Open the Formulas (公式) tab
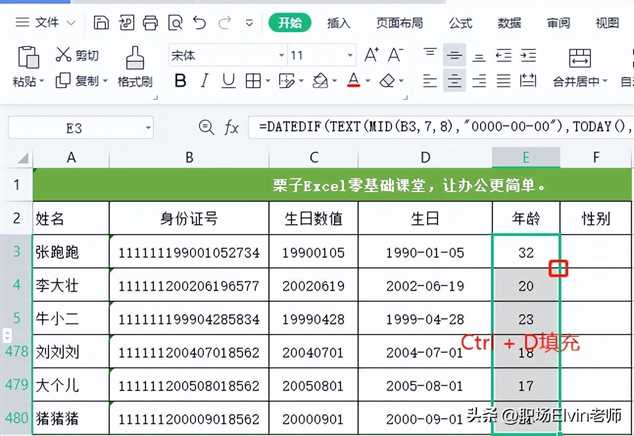Image resolution: width=634 pixels, height=436 pixels. coord(460,22)
